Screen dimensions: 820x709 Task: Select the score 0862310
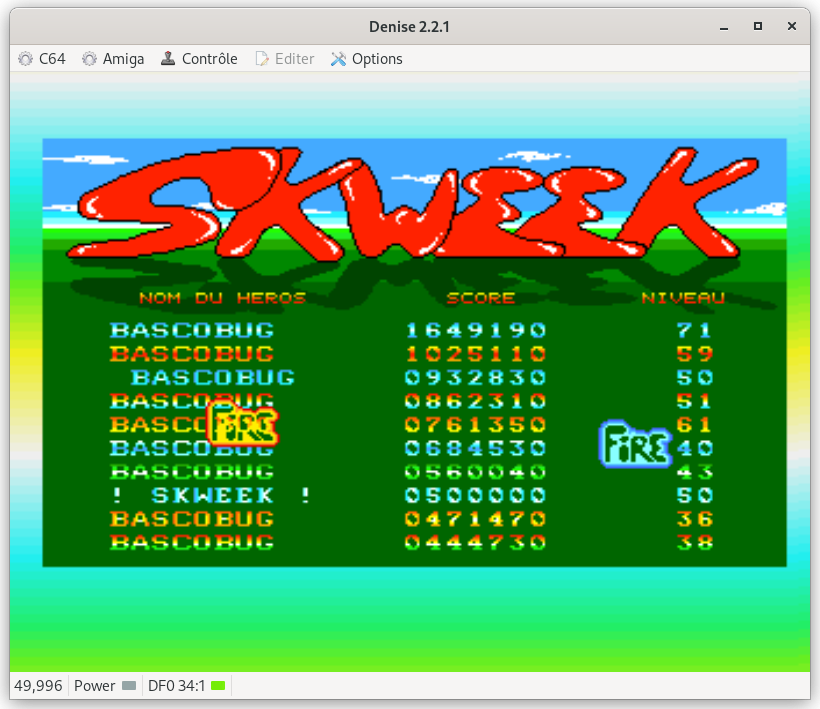click(475, 401)
